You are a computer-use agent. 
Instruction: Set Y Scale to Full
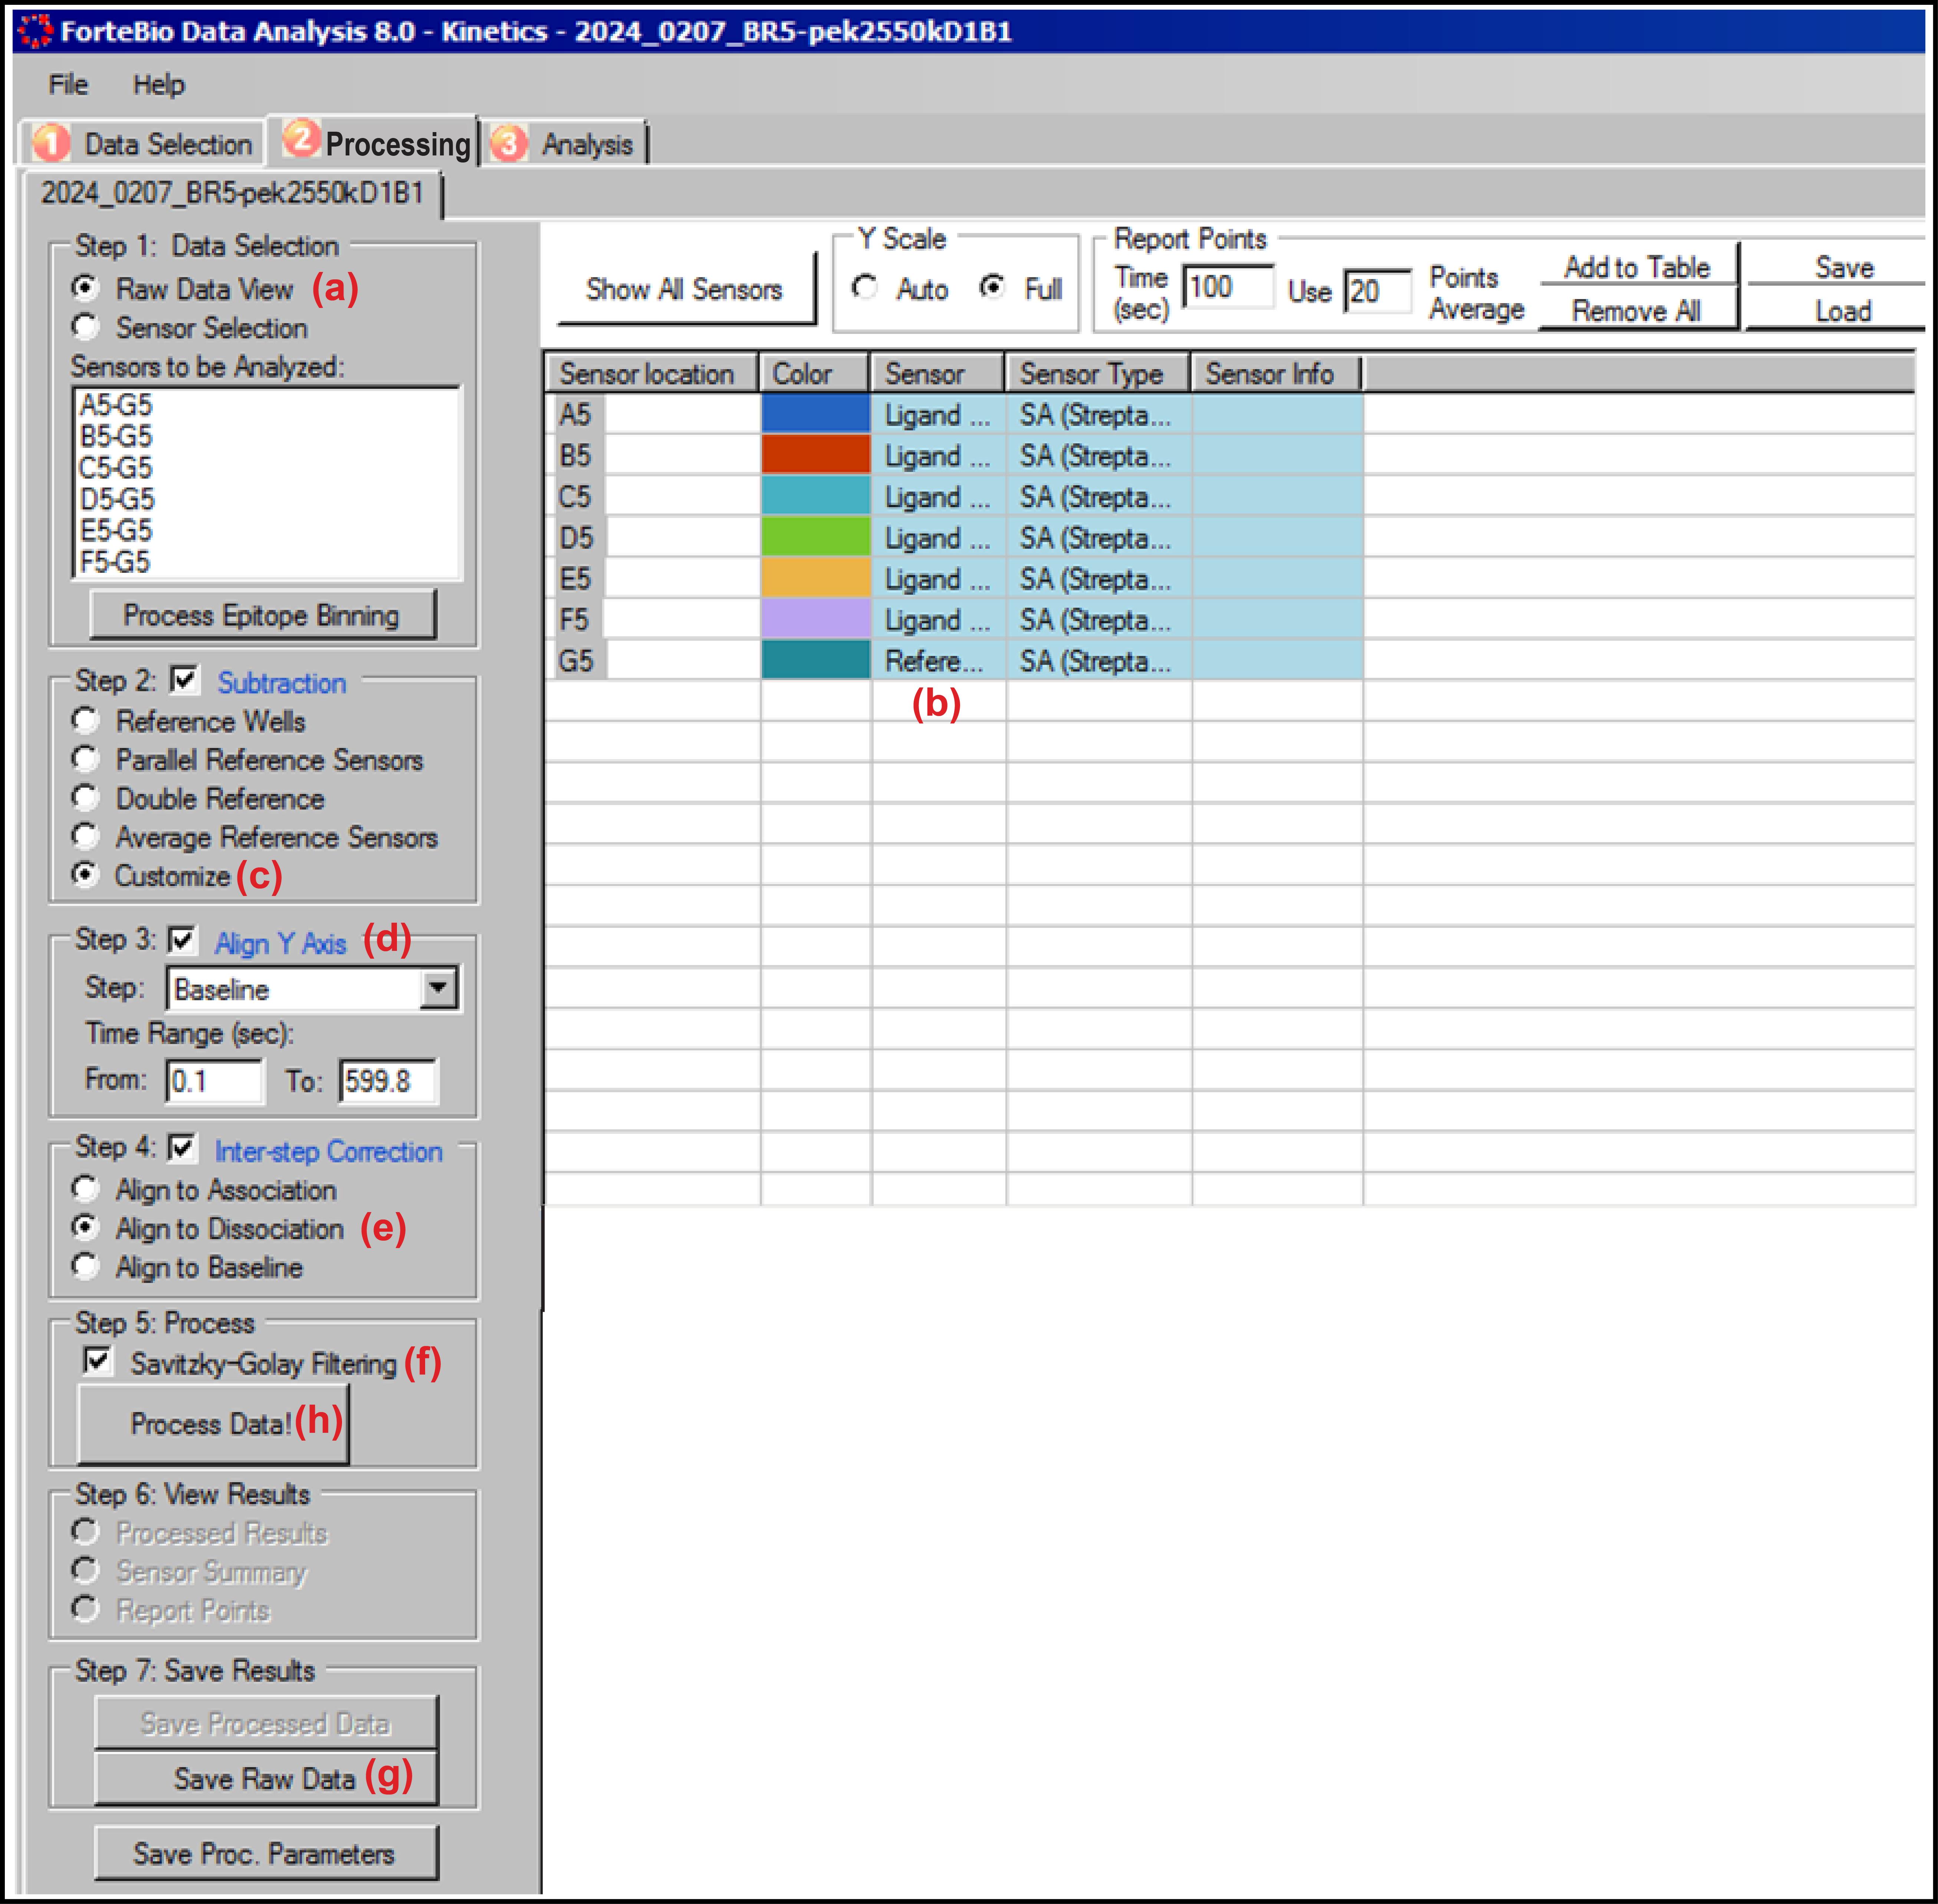(992, 288)
